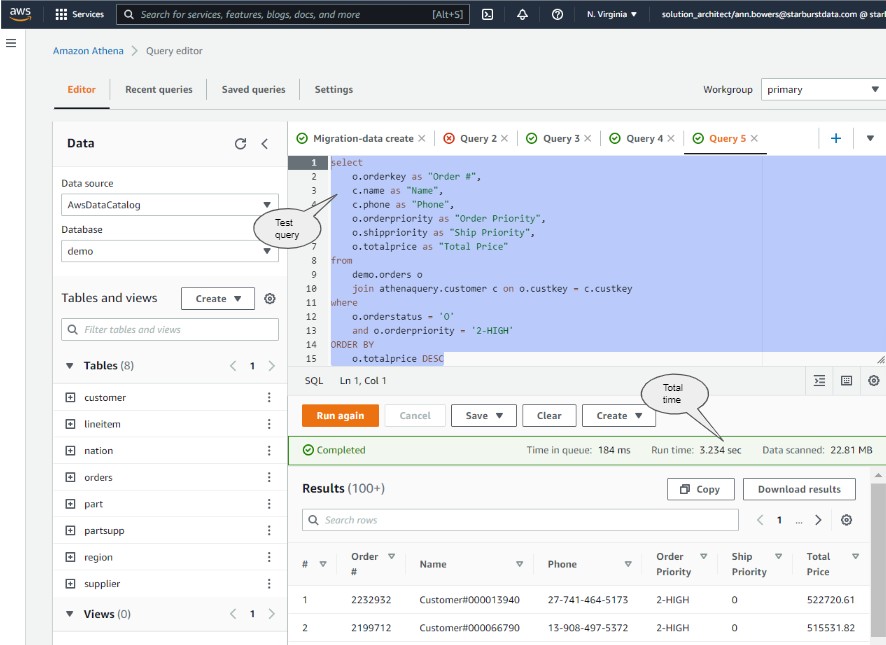886x645 pixels.
Task: Open the notifications bell
Action: (522, 15)
